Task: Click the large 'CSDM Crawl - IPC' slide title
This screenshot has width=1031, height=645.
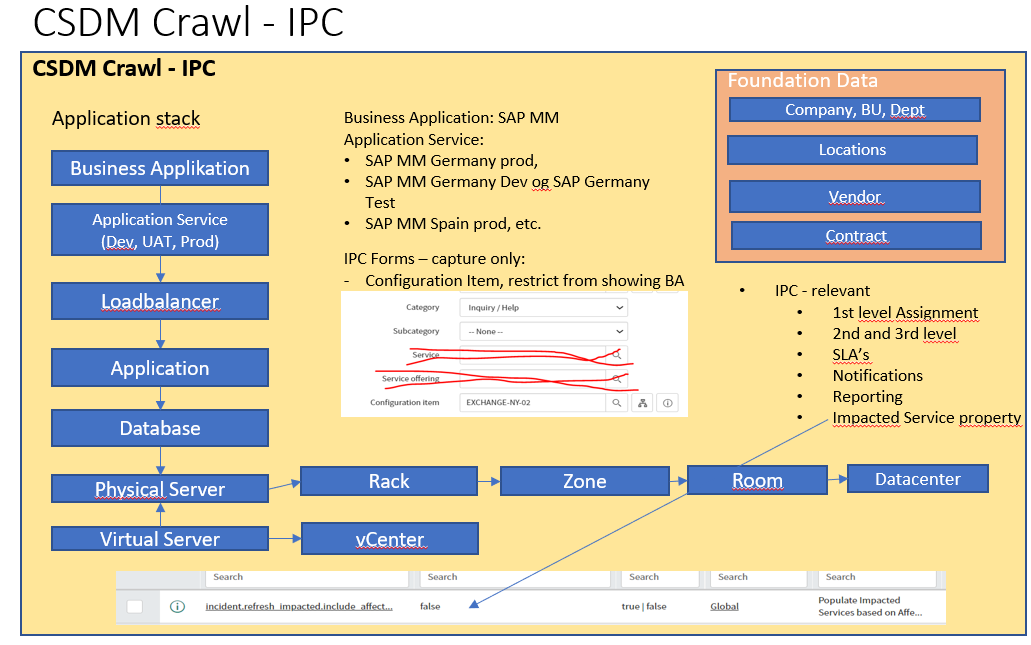Action: pyautogui.click(x=189, y=22)
